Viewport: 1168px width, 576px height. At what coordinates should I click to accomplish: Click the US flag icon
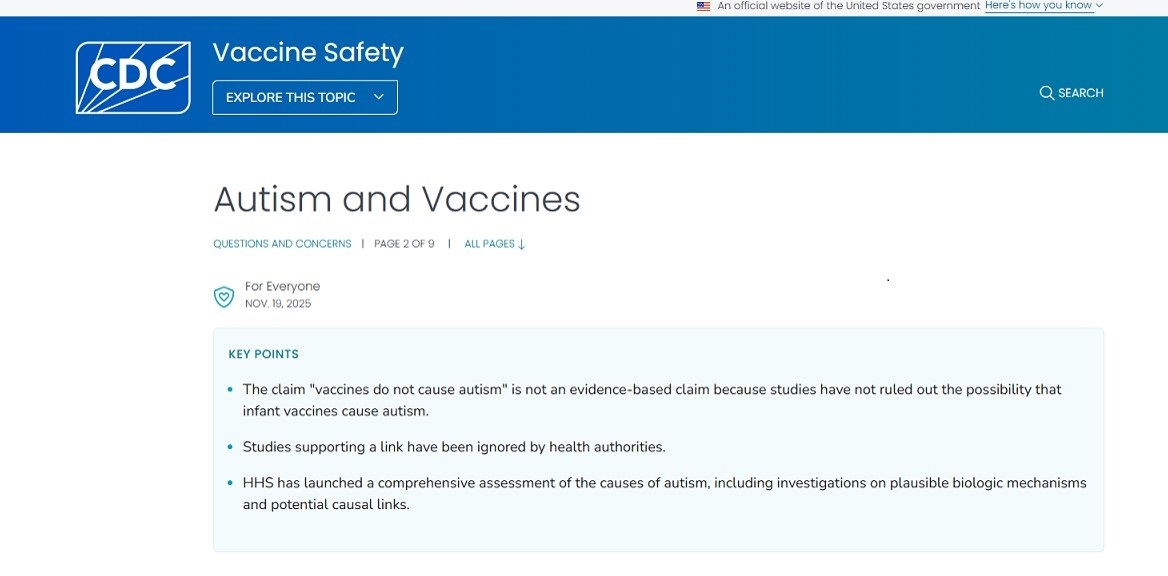point(704,6)
